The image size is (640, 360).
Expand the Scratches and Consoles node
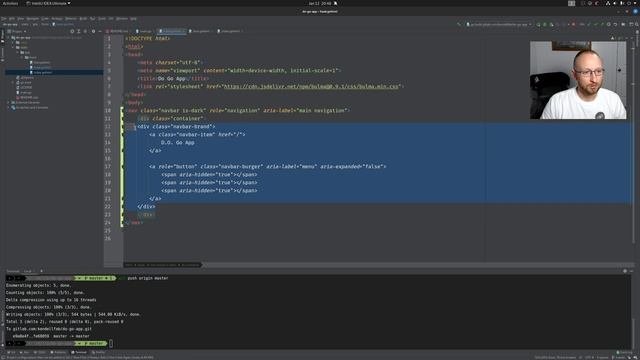pyautogui.click(x=8, y=107)
